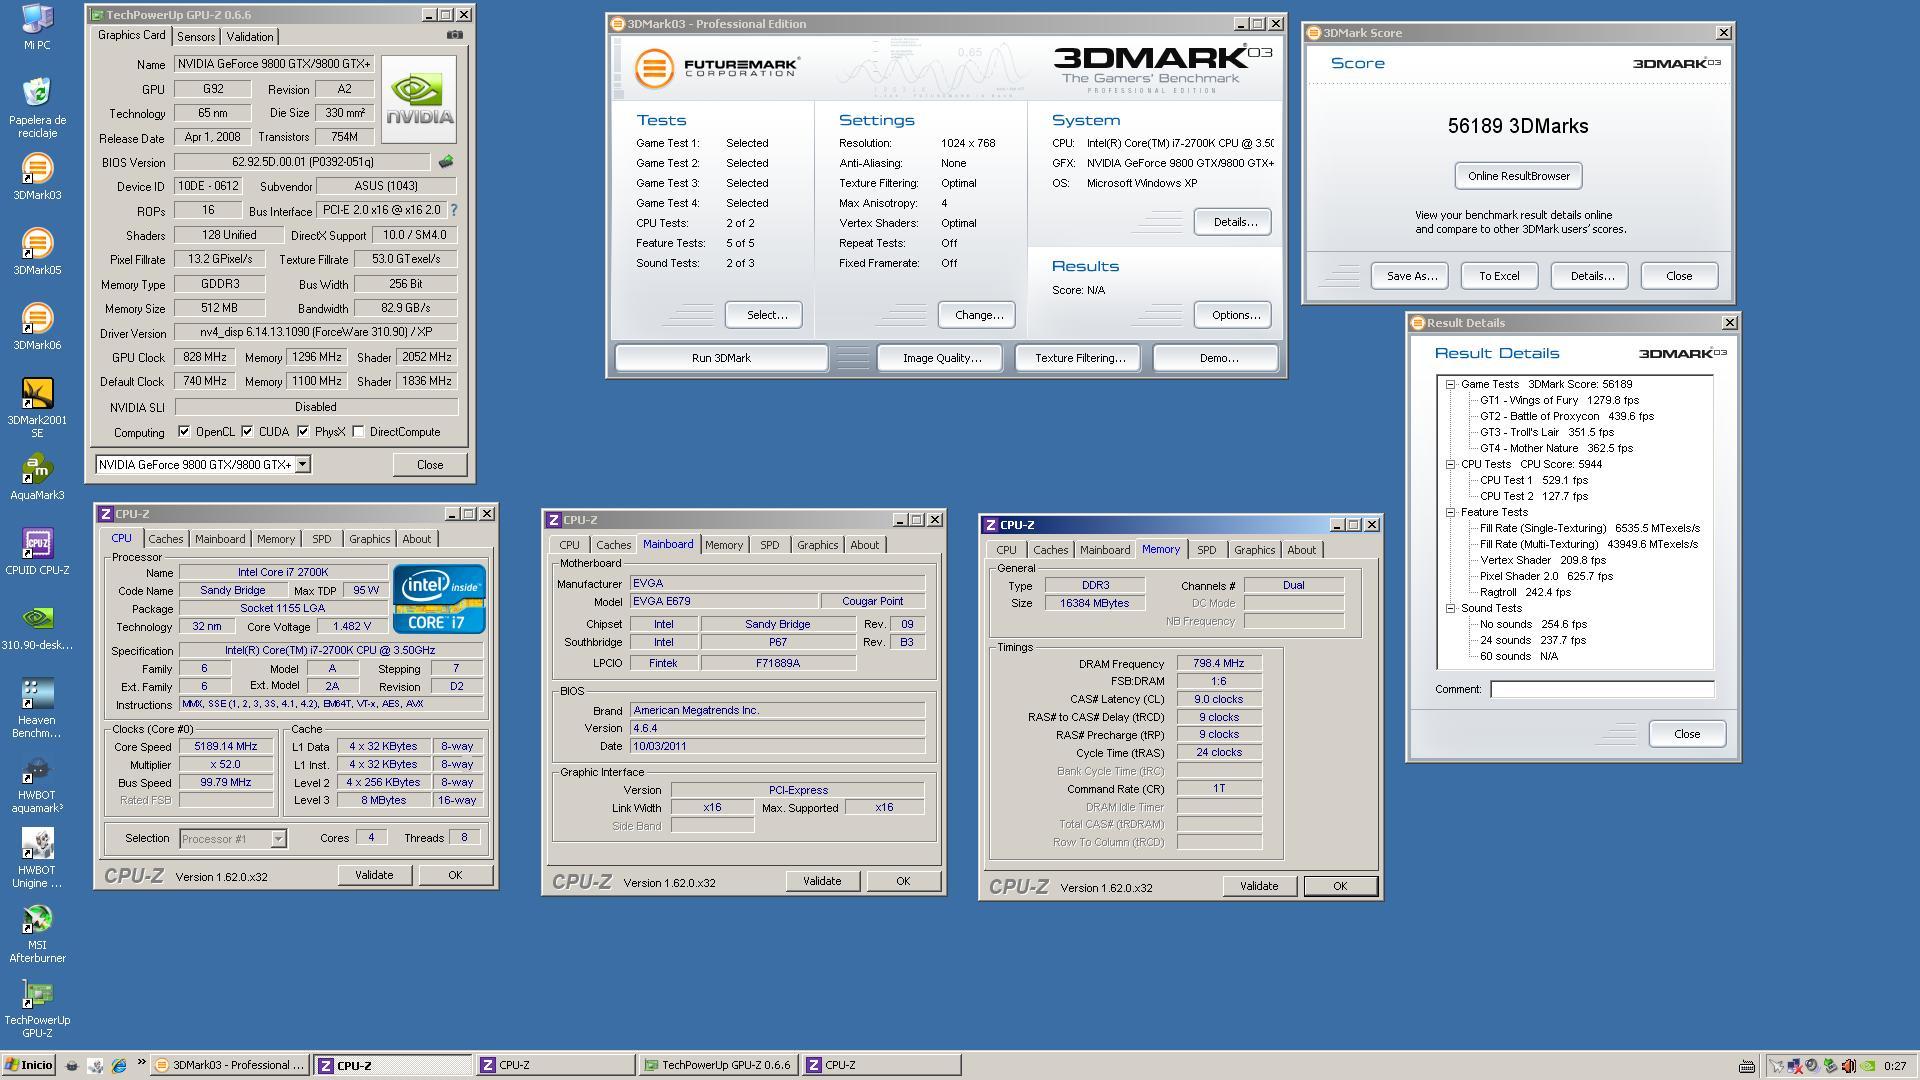Collapse Game Tests tree node

[1450, 384]
